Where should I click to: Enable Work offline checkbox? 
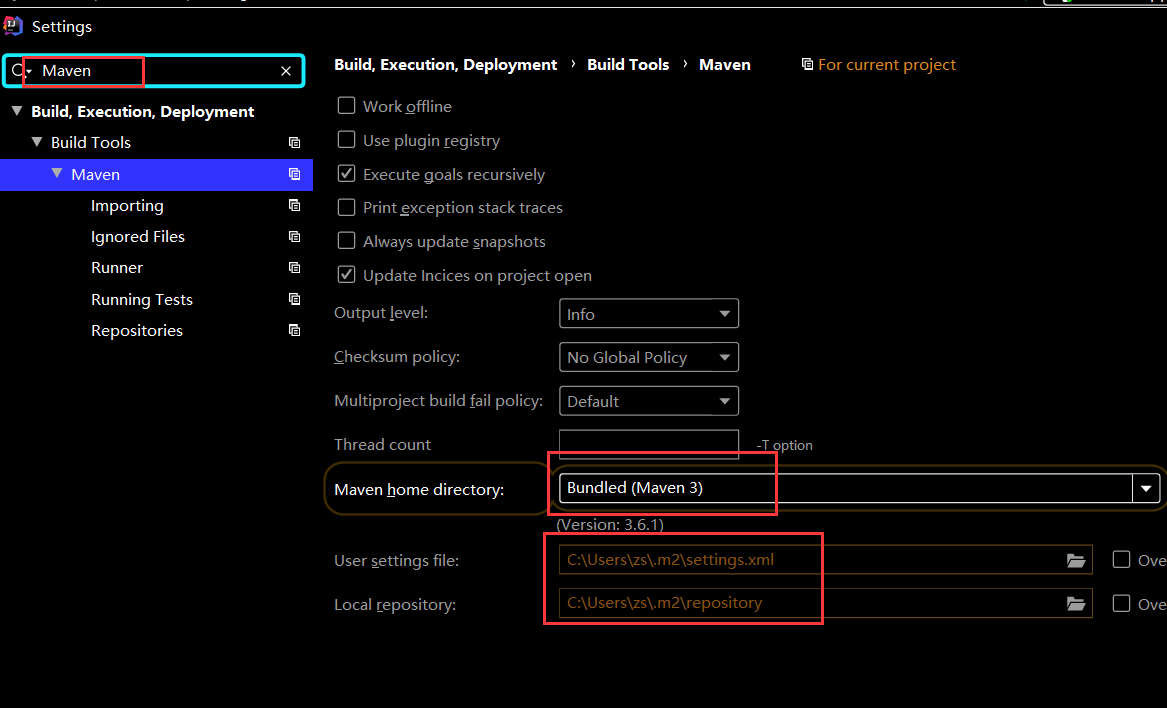[346, 106]
